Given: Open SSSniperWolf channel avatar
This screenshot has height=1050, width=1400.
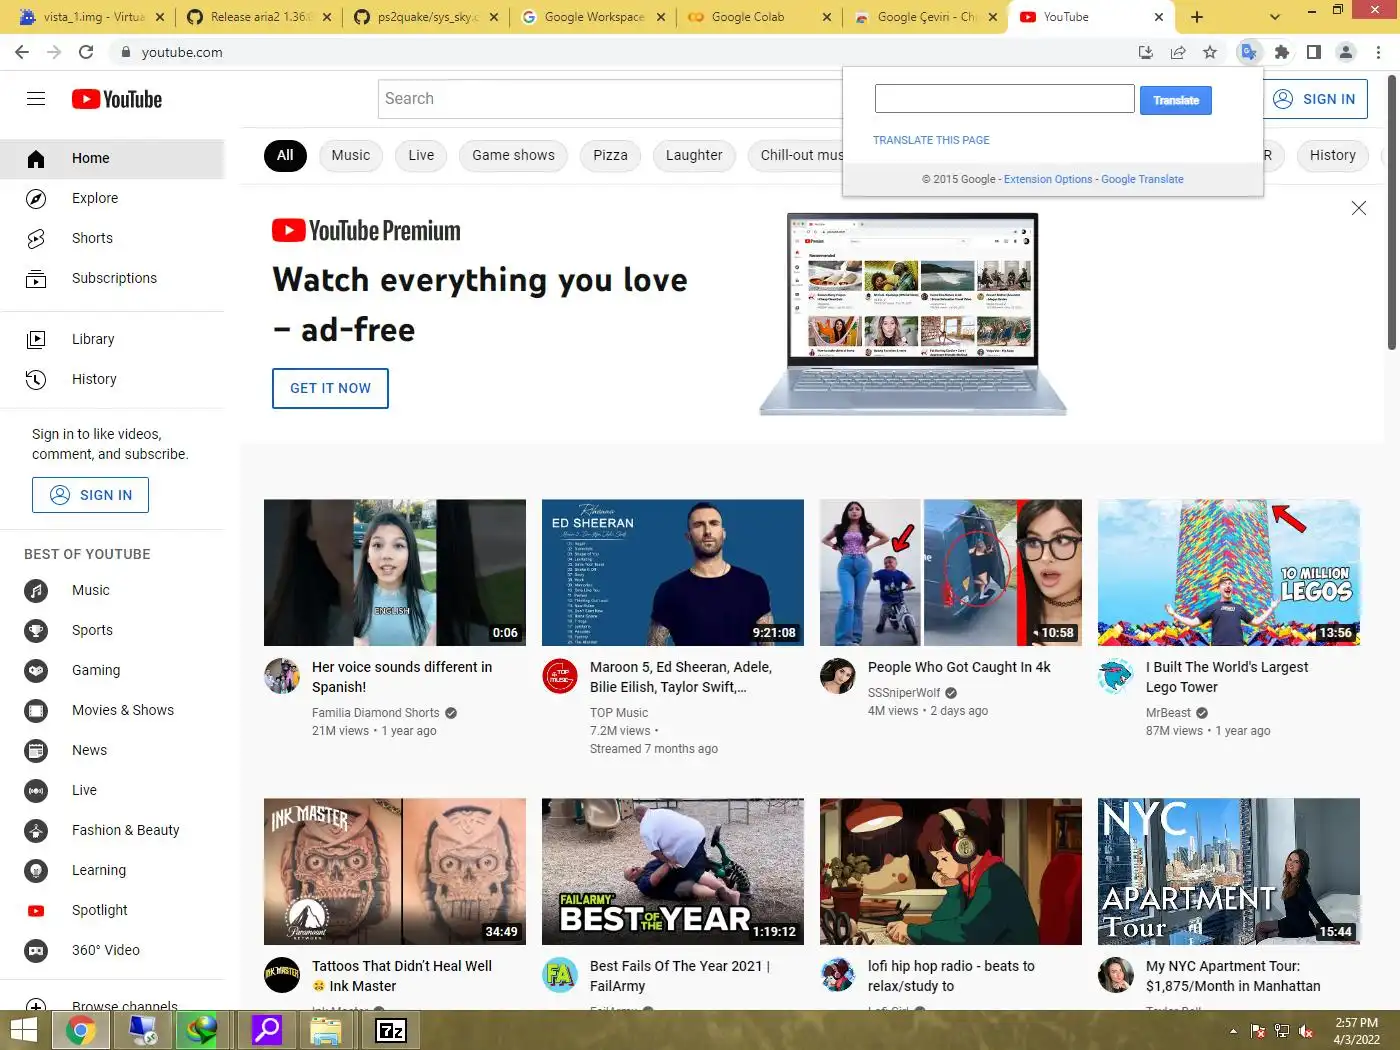Looking at the screenshot, I should pyautogui.click(x=838, y=676).
